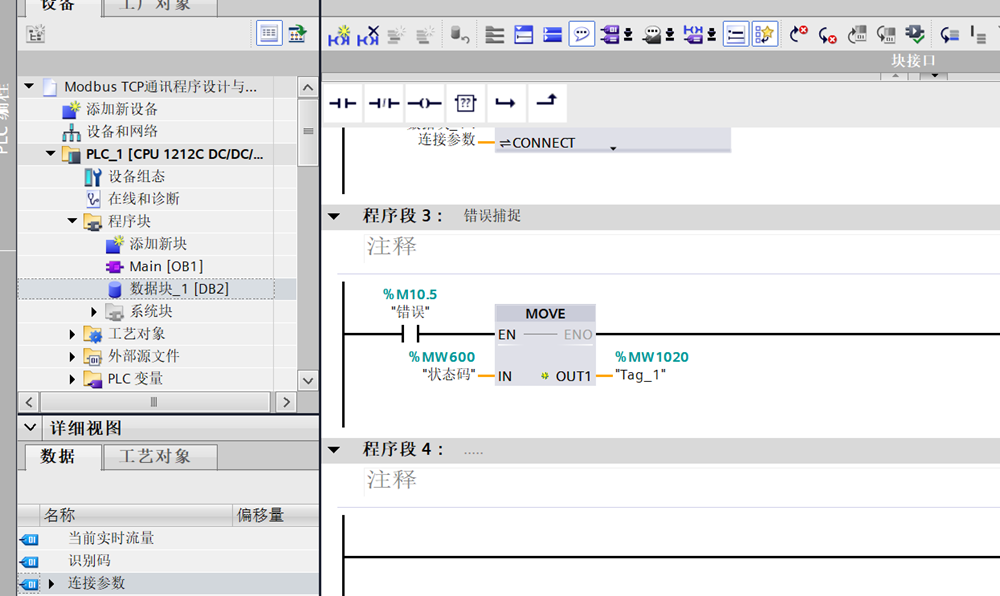Image resolution: width=1000 pixels, height=596 pixels.
Task: Click the insert network toolbar icon
Action: [341, 35]
